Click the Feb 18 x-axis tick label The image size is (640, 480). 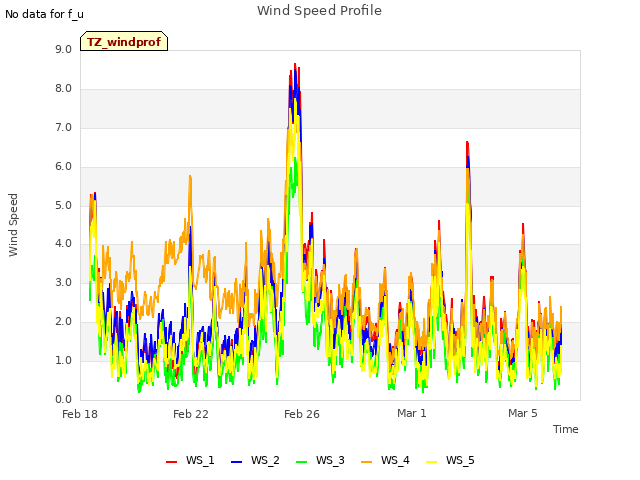(80, 414)
